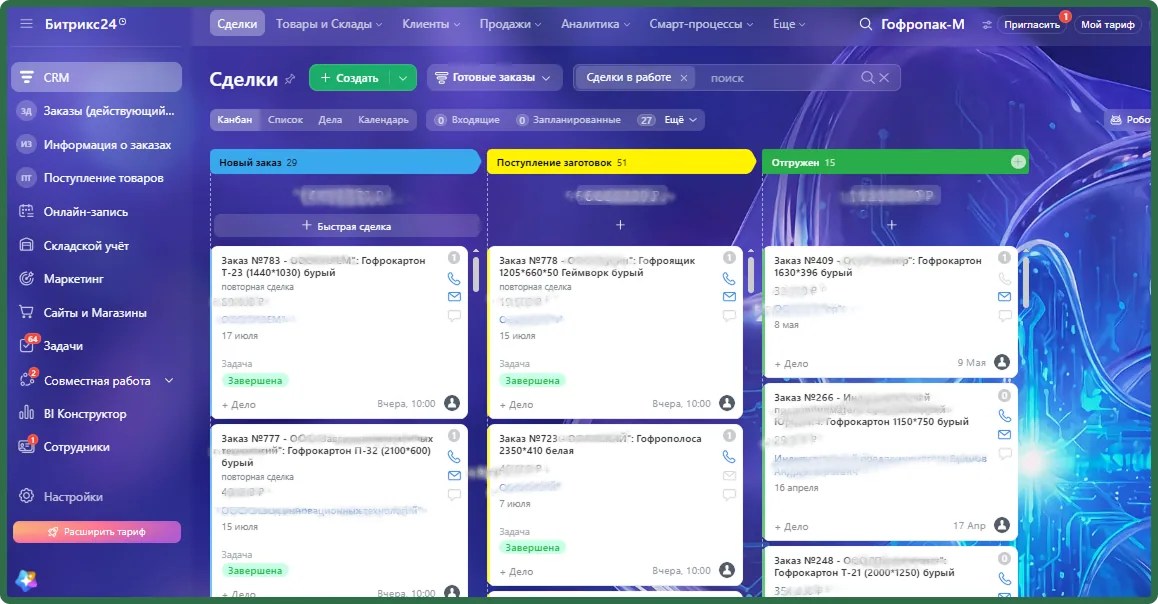Click the blue Новый заказ stage header
This screenshot has height=604, width=1158.
pyautogui.click(x=345, y=162)
